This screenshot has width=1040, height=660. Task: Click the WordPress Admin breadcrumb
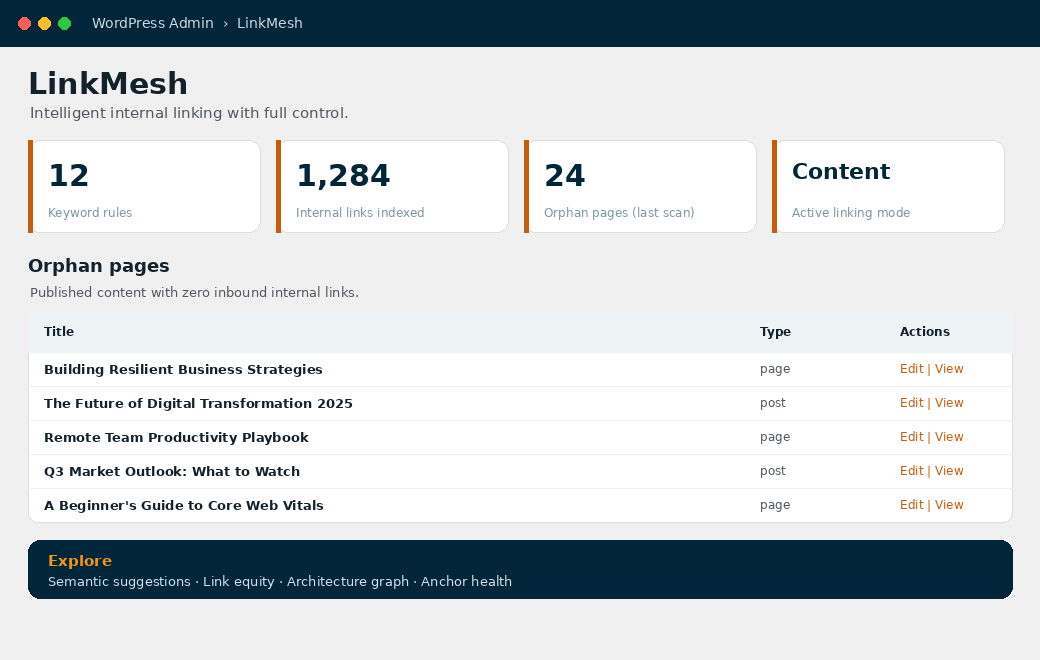coord(153,23)
